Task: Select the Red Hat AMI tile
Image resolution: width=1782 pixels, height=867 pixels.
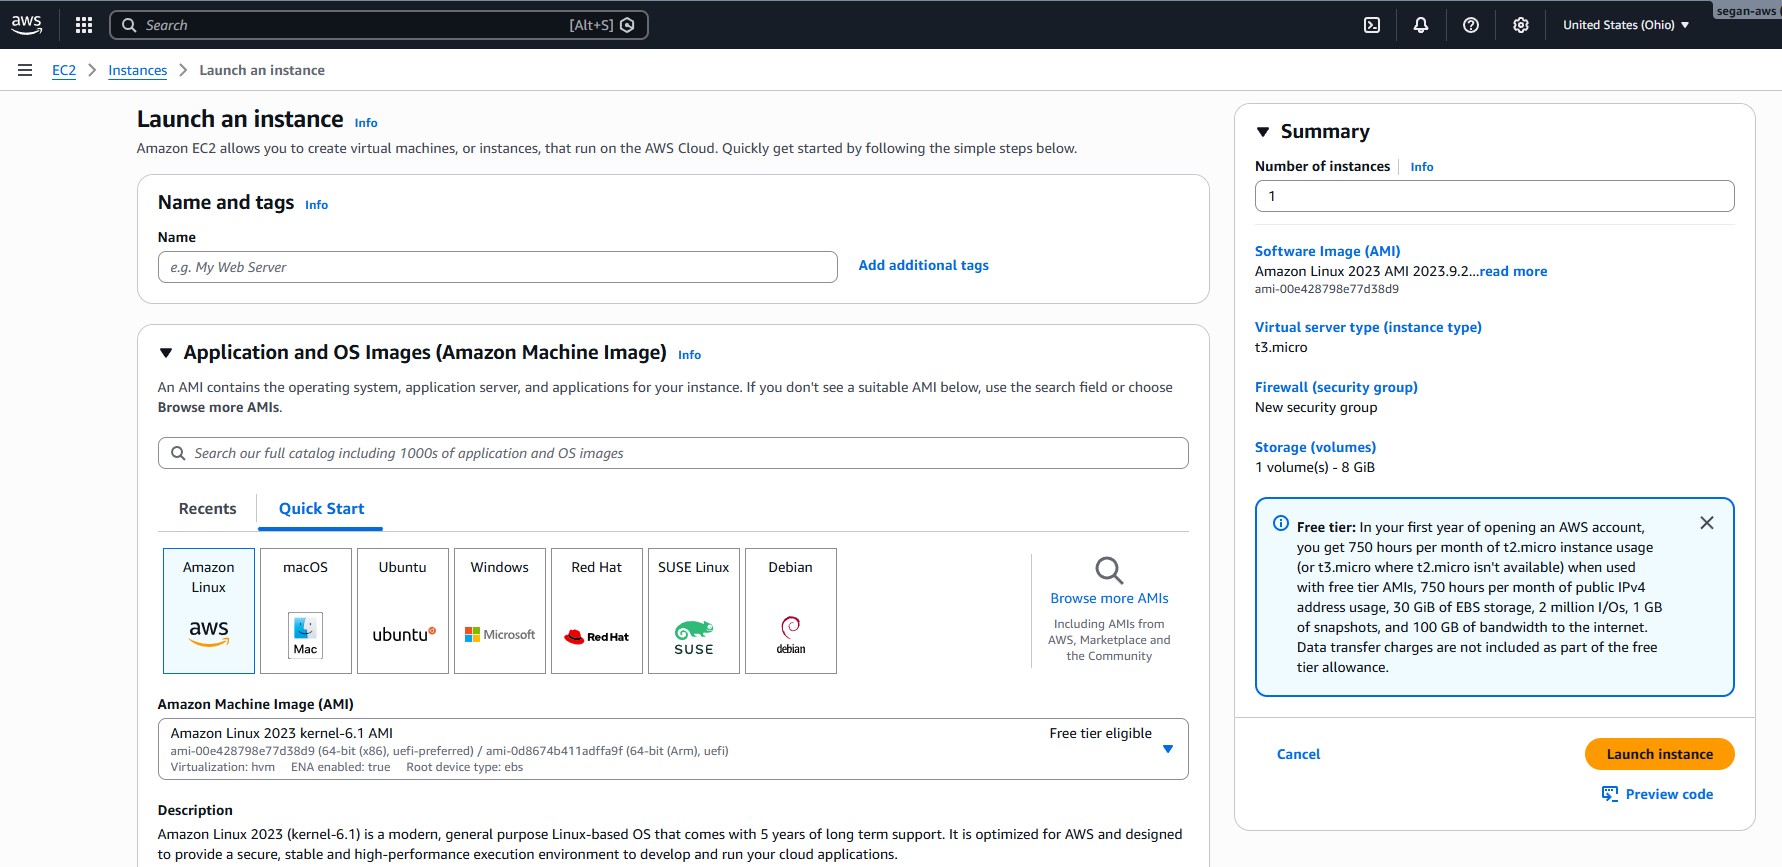Action: tap(597, 611)
